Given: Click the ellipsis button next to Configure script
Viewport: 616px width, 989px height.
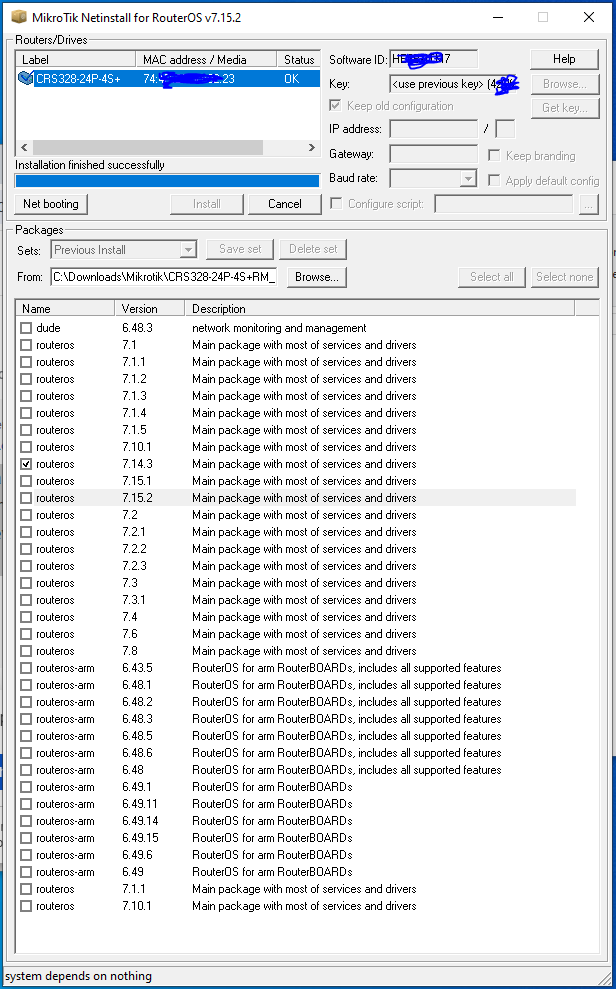Looking at the screenshot, I should click(x=588, y=204).
